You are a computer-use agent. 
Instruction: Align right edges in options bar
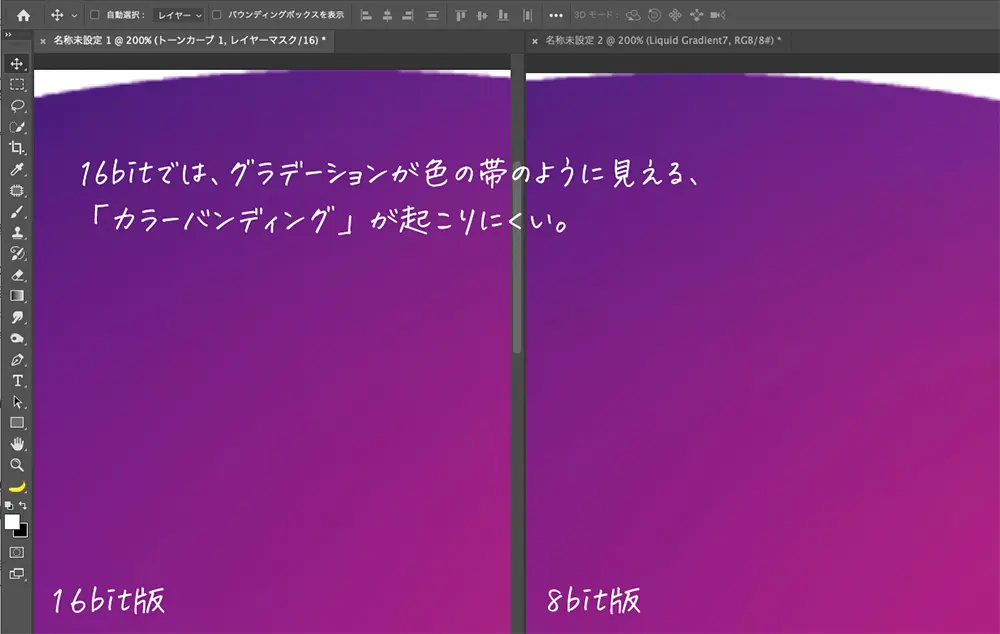tap(408, 15)
